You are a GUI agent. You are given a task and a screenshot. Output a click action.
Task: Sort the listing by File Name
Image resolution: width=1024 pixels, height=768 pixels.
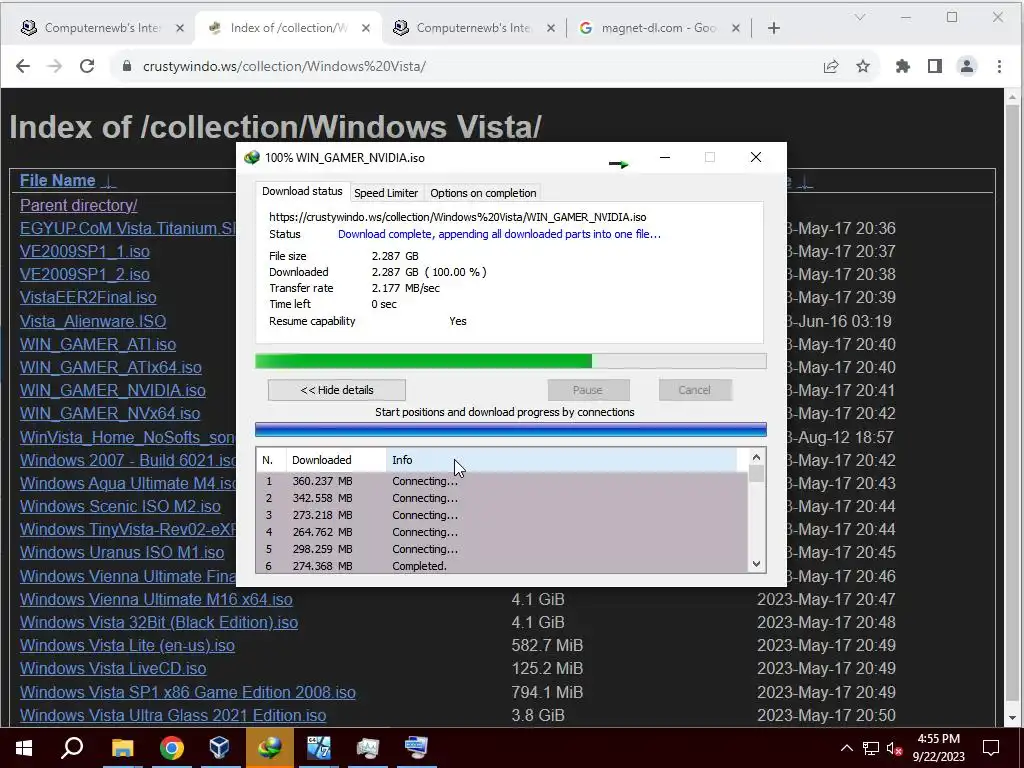[x=57, y=180]
